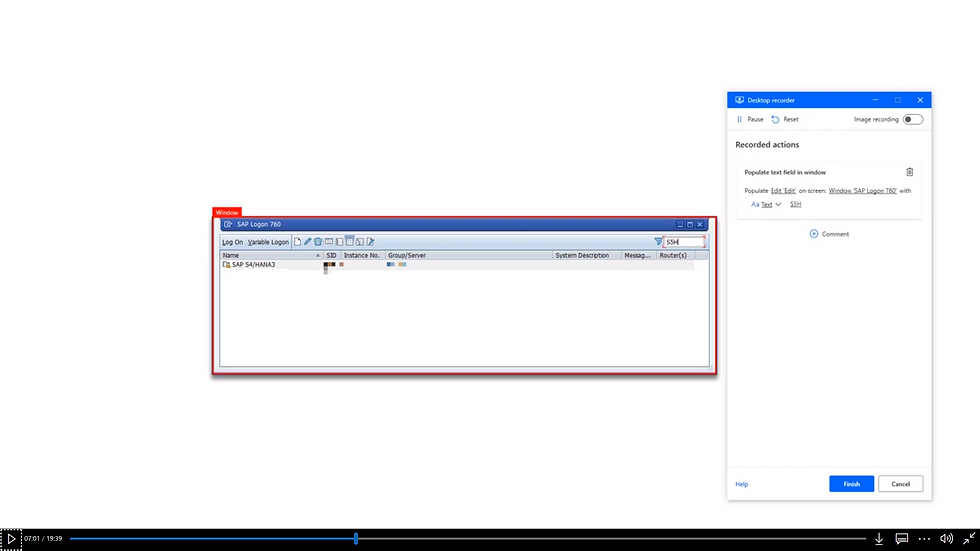Click the S5H value in recorded action
This screenshot has width=980, height=551.
(x=796, y=204)
